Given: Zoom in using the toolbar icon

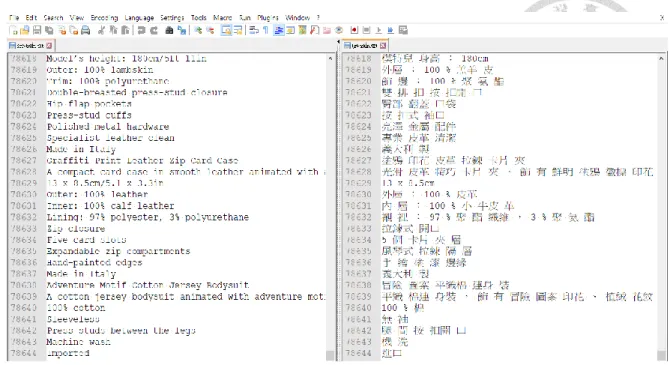Looking at the screenshot, I should click(x=198, y=30).
